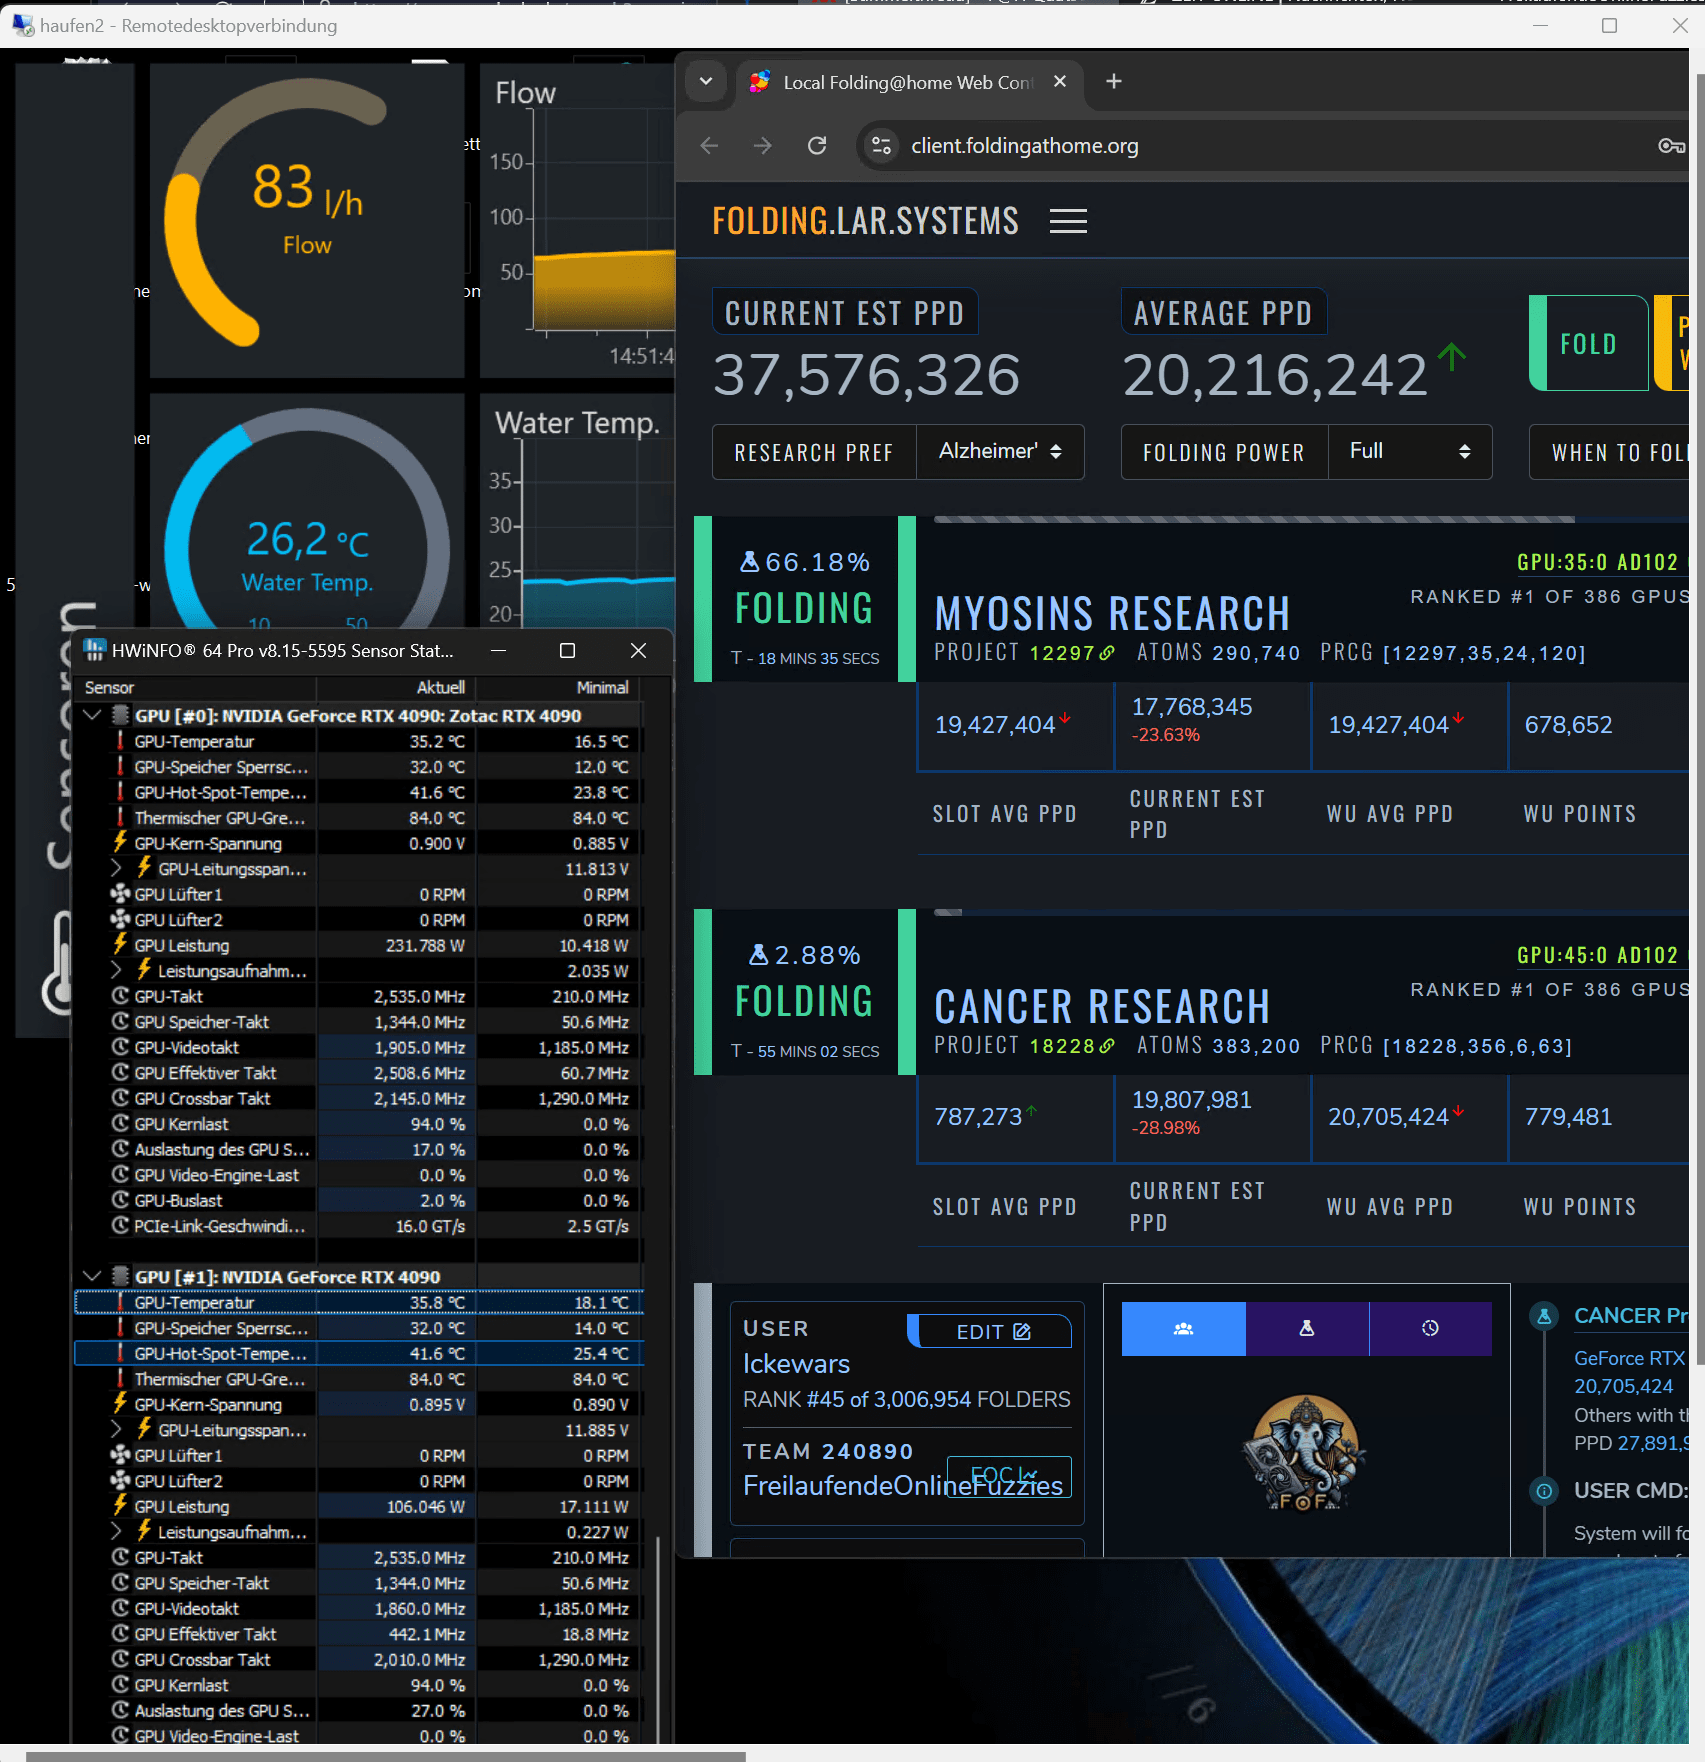
Task: Go forward in the browser
Action: point(763,146)
